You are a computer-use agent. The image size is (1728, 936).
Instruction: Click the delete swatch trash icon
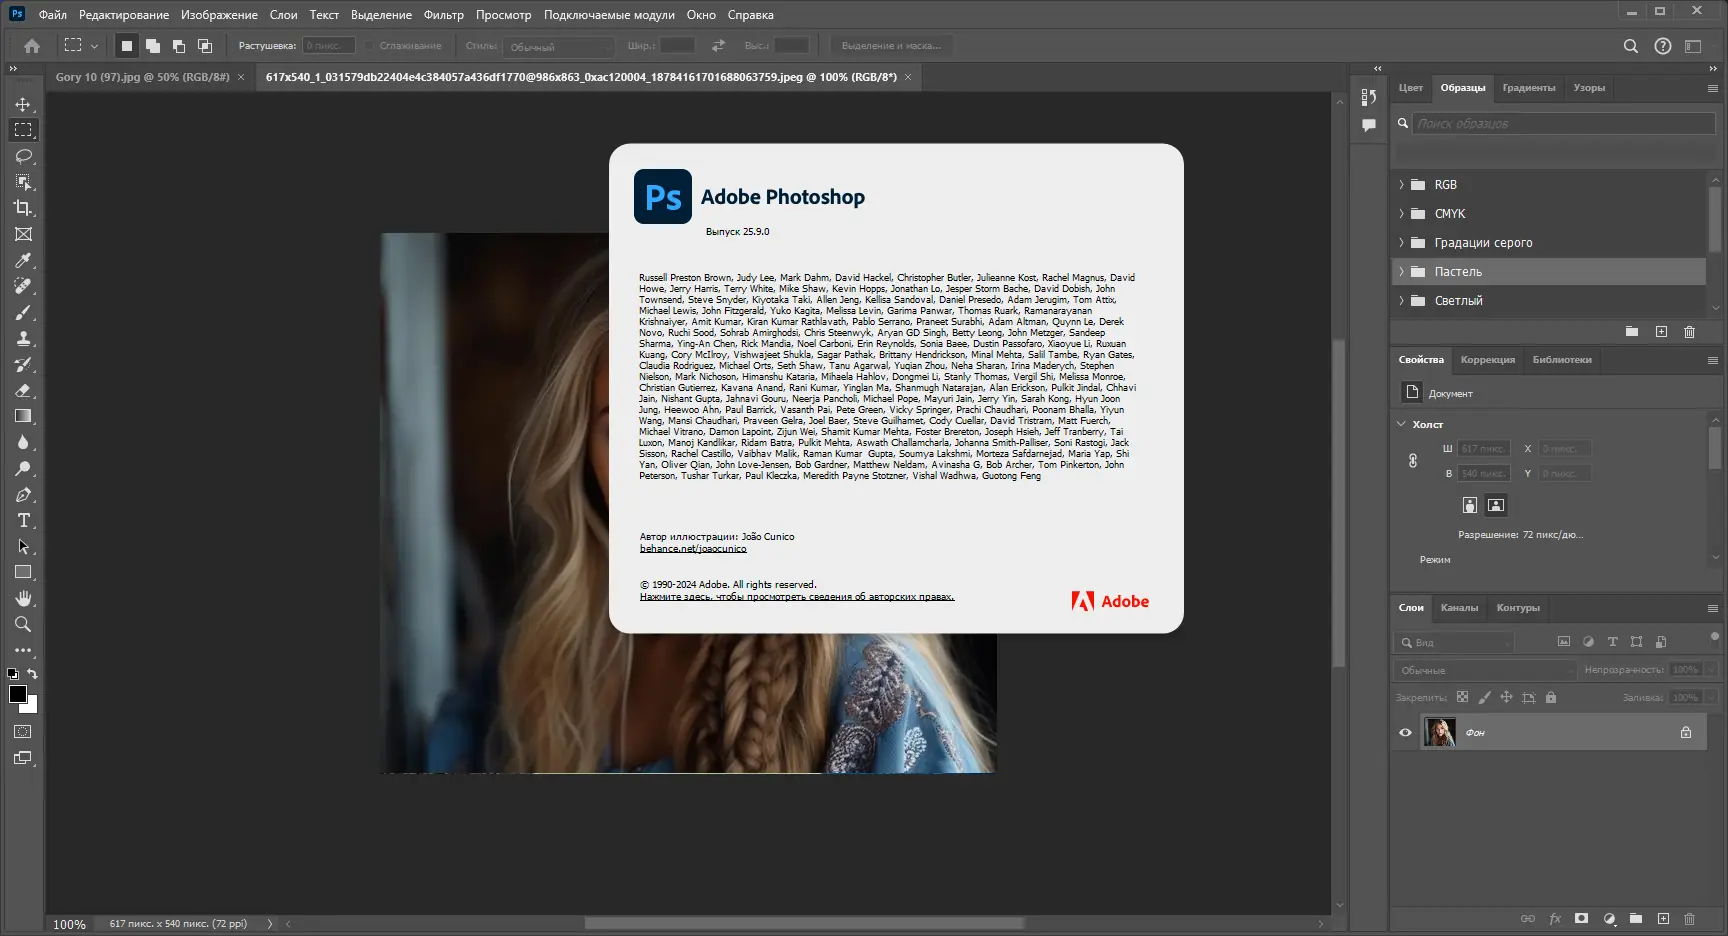pos(1689,332)
